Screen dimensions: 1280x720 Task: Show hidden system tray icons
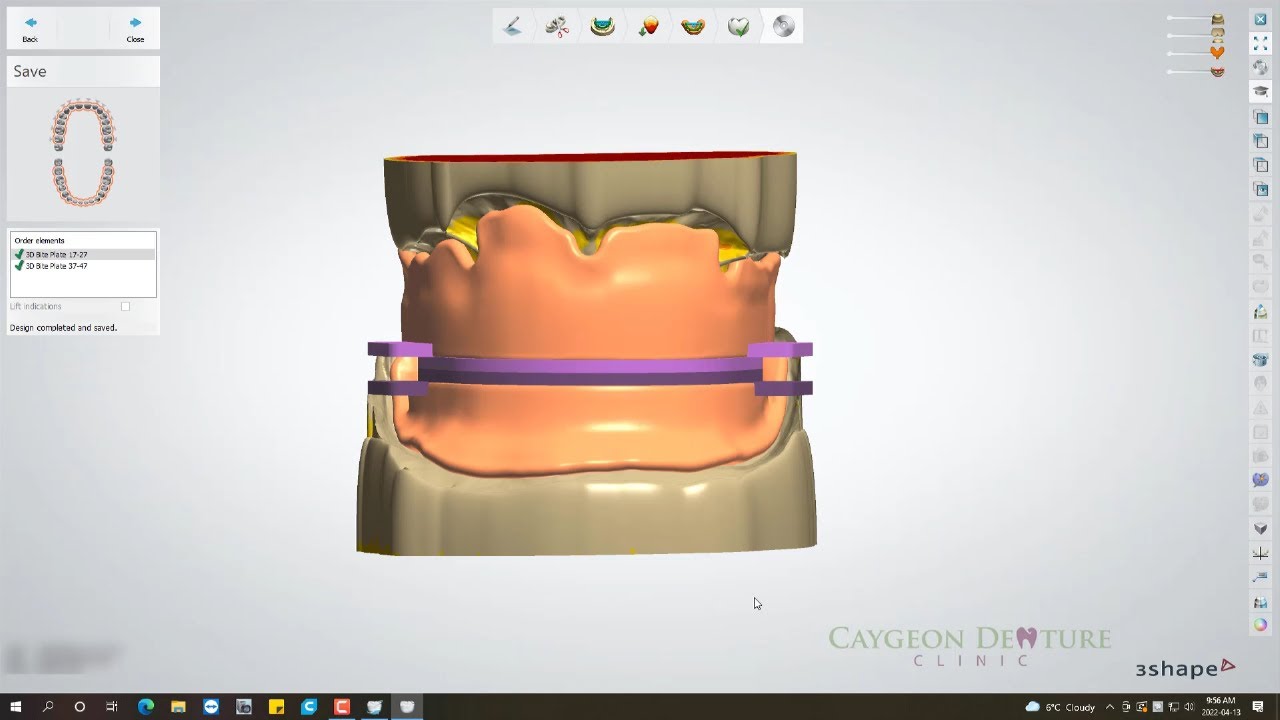tap(1110, 707)
